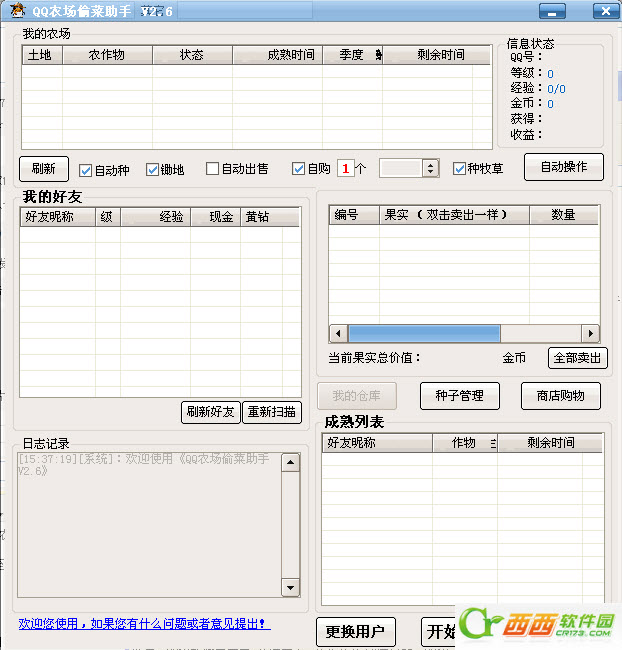Image resolution: width=622 pixels, height=650 pixels.
Task: Click the 成熟时间 column header
Action: pos(277,55)
